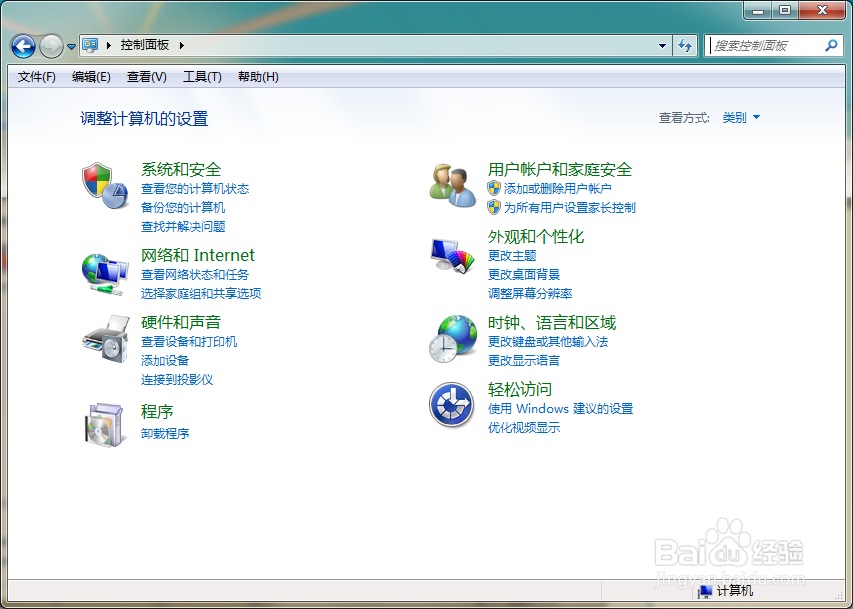Open the 外观和个性化 display icon

coord(451,255)
